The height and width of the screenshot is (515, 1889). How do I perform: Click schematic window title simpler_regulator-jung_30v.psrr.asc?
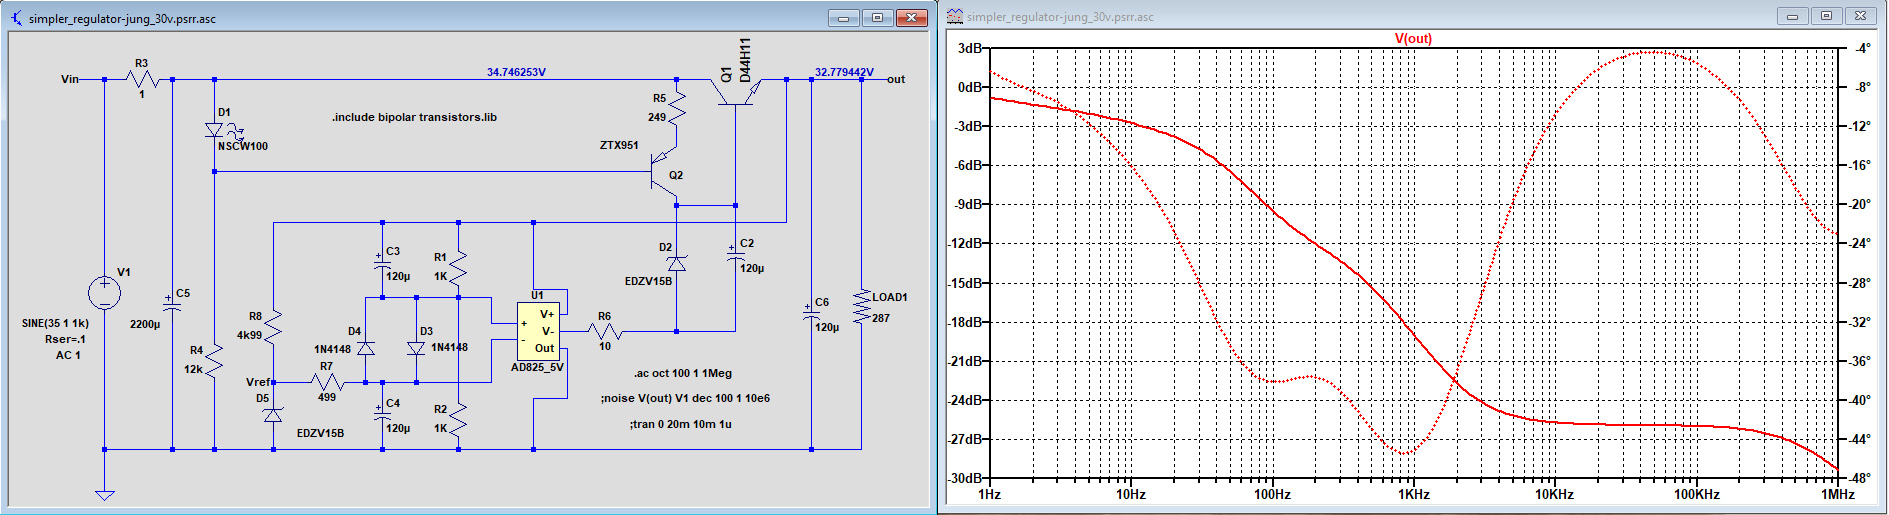tap(122, 19)
